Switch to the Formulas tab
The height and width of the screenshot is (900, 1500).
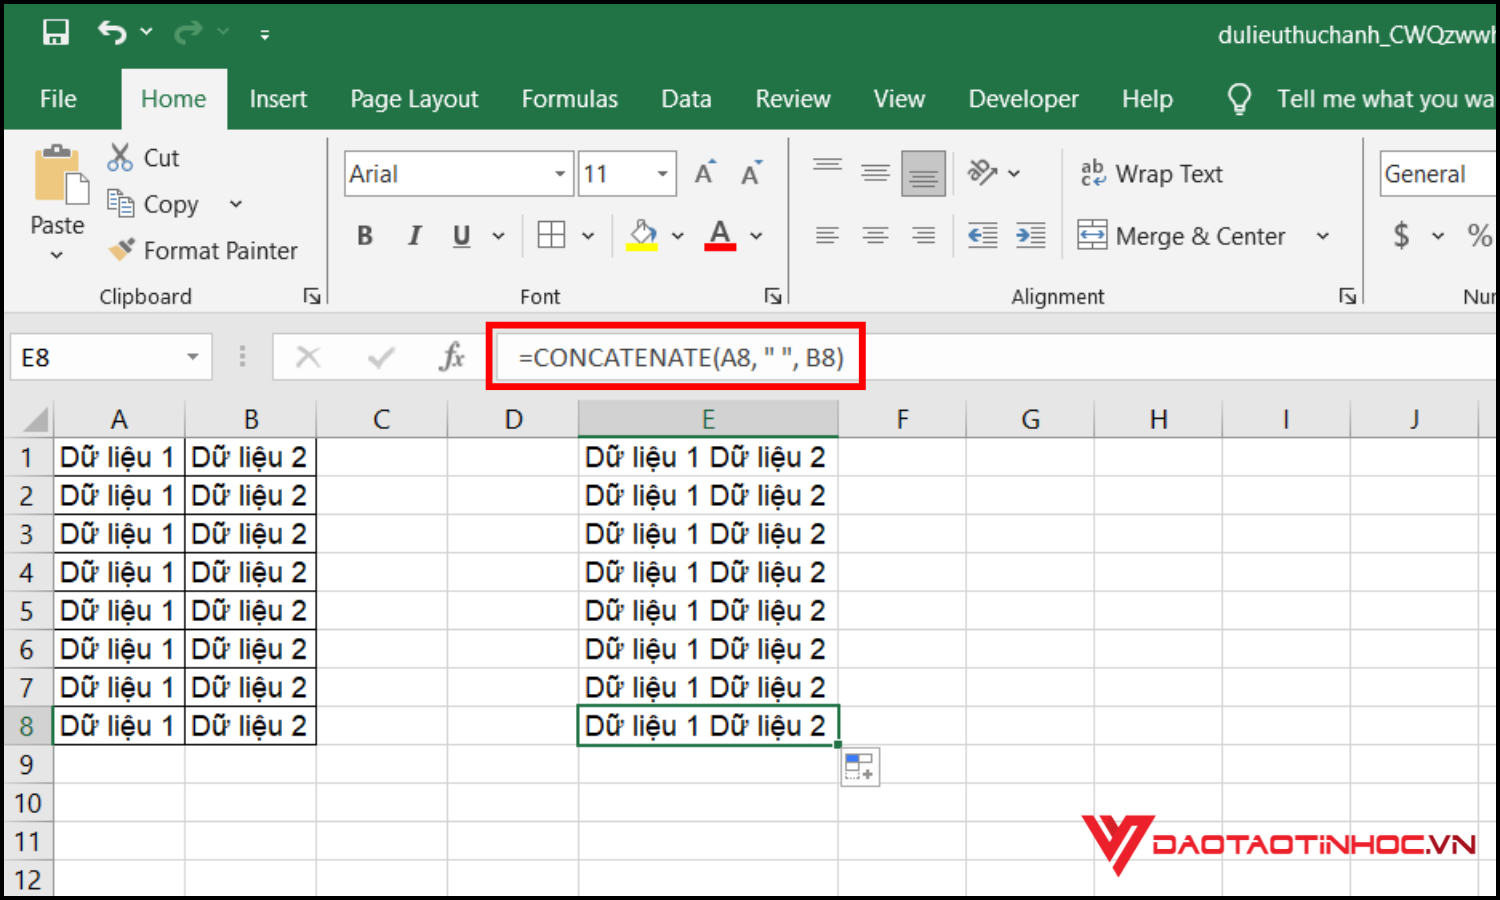point(569,99)
